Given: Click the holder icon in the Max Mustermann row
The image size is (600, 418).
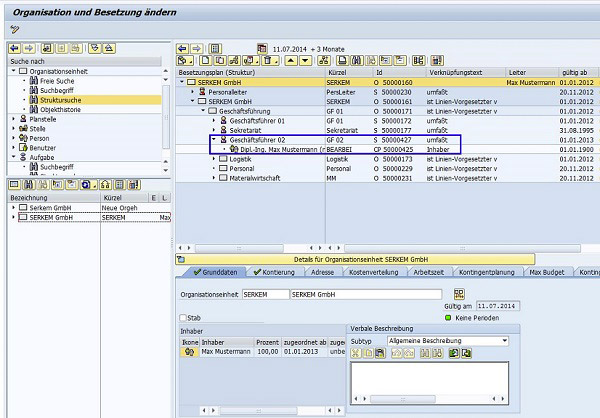Looking at the screenshot, I should click(x=188, y=351).
